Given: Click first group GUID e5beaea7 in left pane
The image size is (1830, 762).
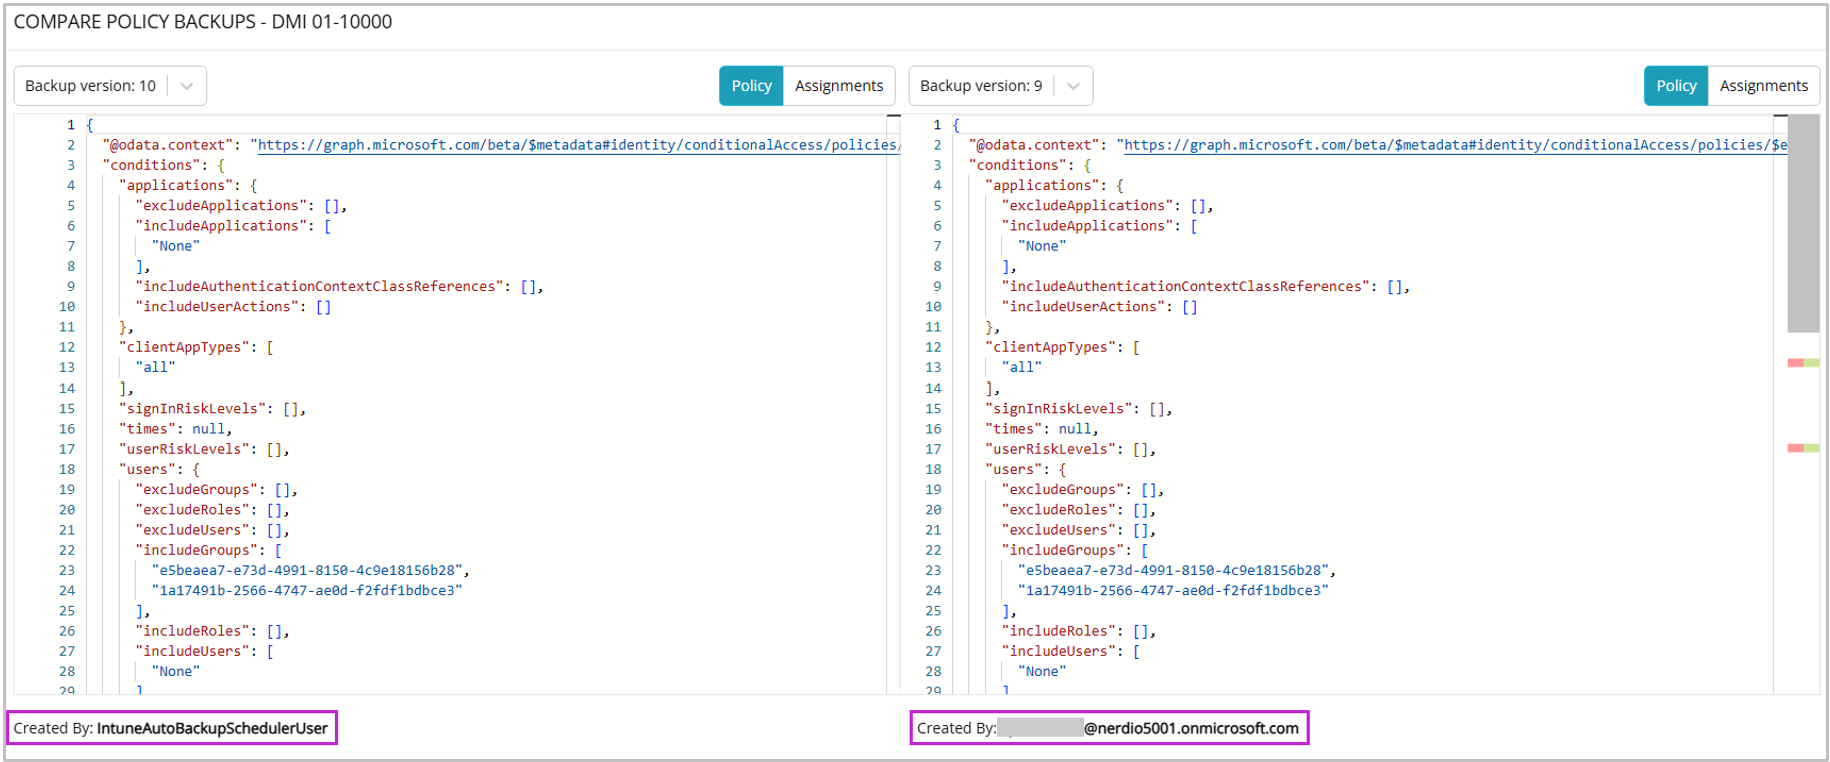Looking at the screenshot, I should [307, 570].
